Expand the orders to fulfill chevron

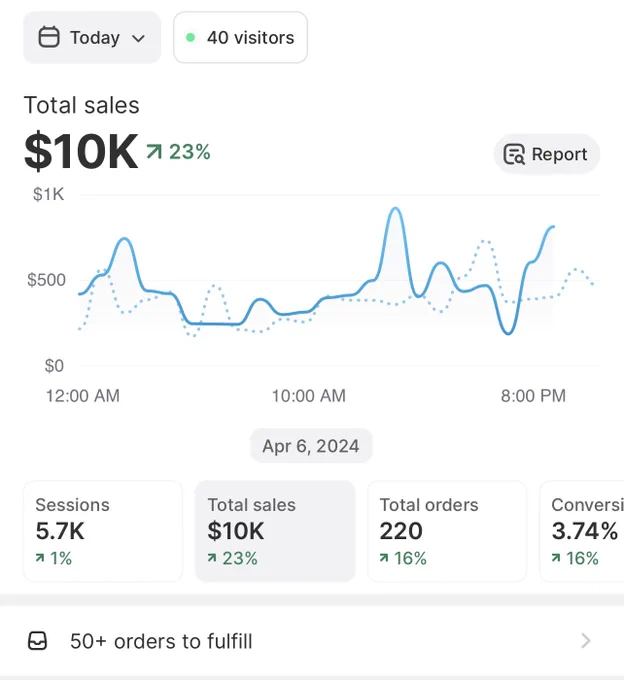click(585, 641)
